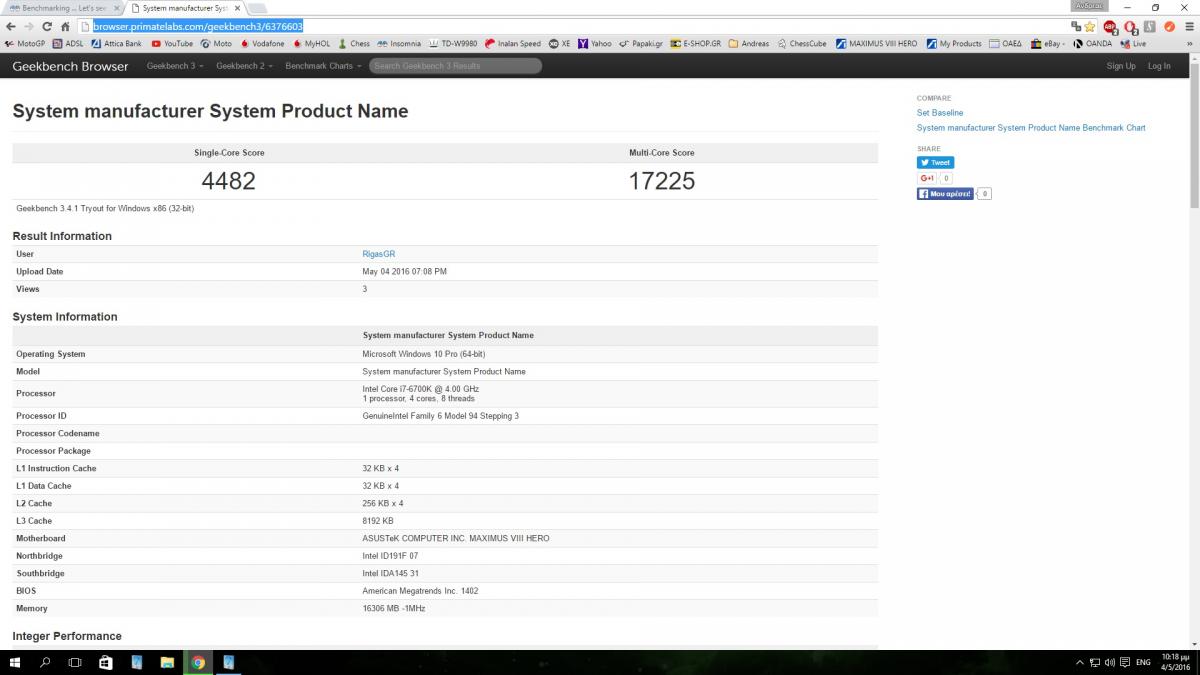Open the Adblock Plus extension icon

[x=1109, y=27]
